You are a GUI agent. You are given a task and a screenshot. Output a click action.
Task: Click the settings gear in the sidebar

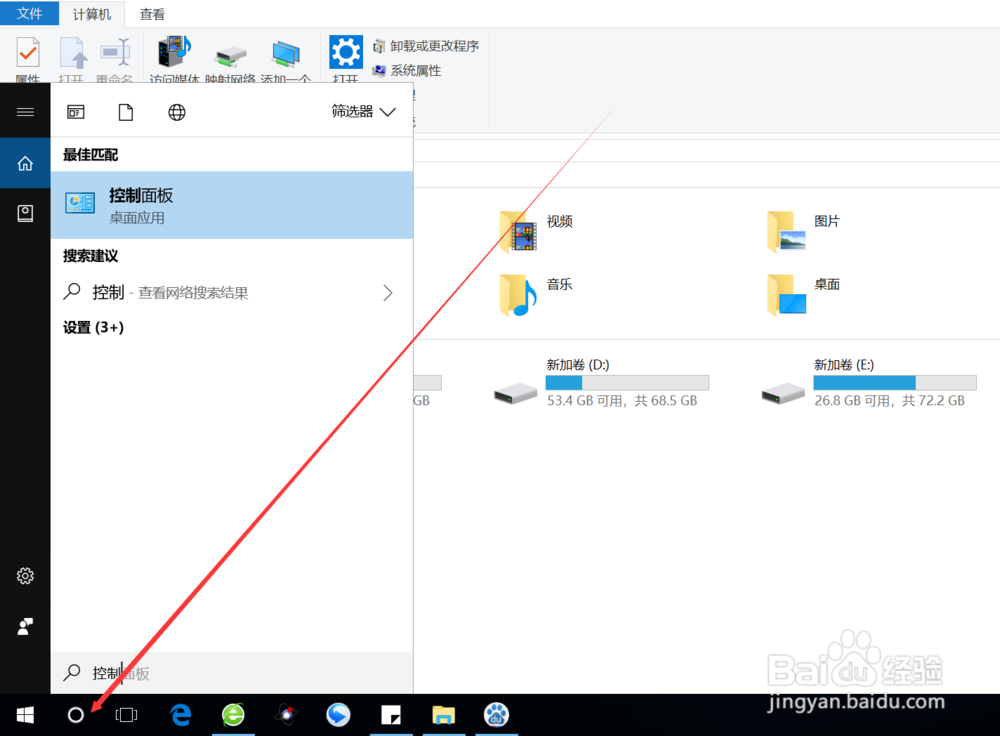pos(24,576)
